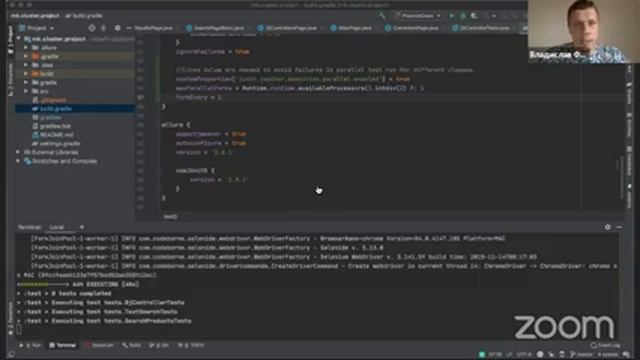Open the Gradle tool window on right edge
640x360 pixels.
point(629,93)
